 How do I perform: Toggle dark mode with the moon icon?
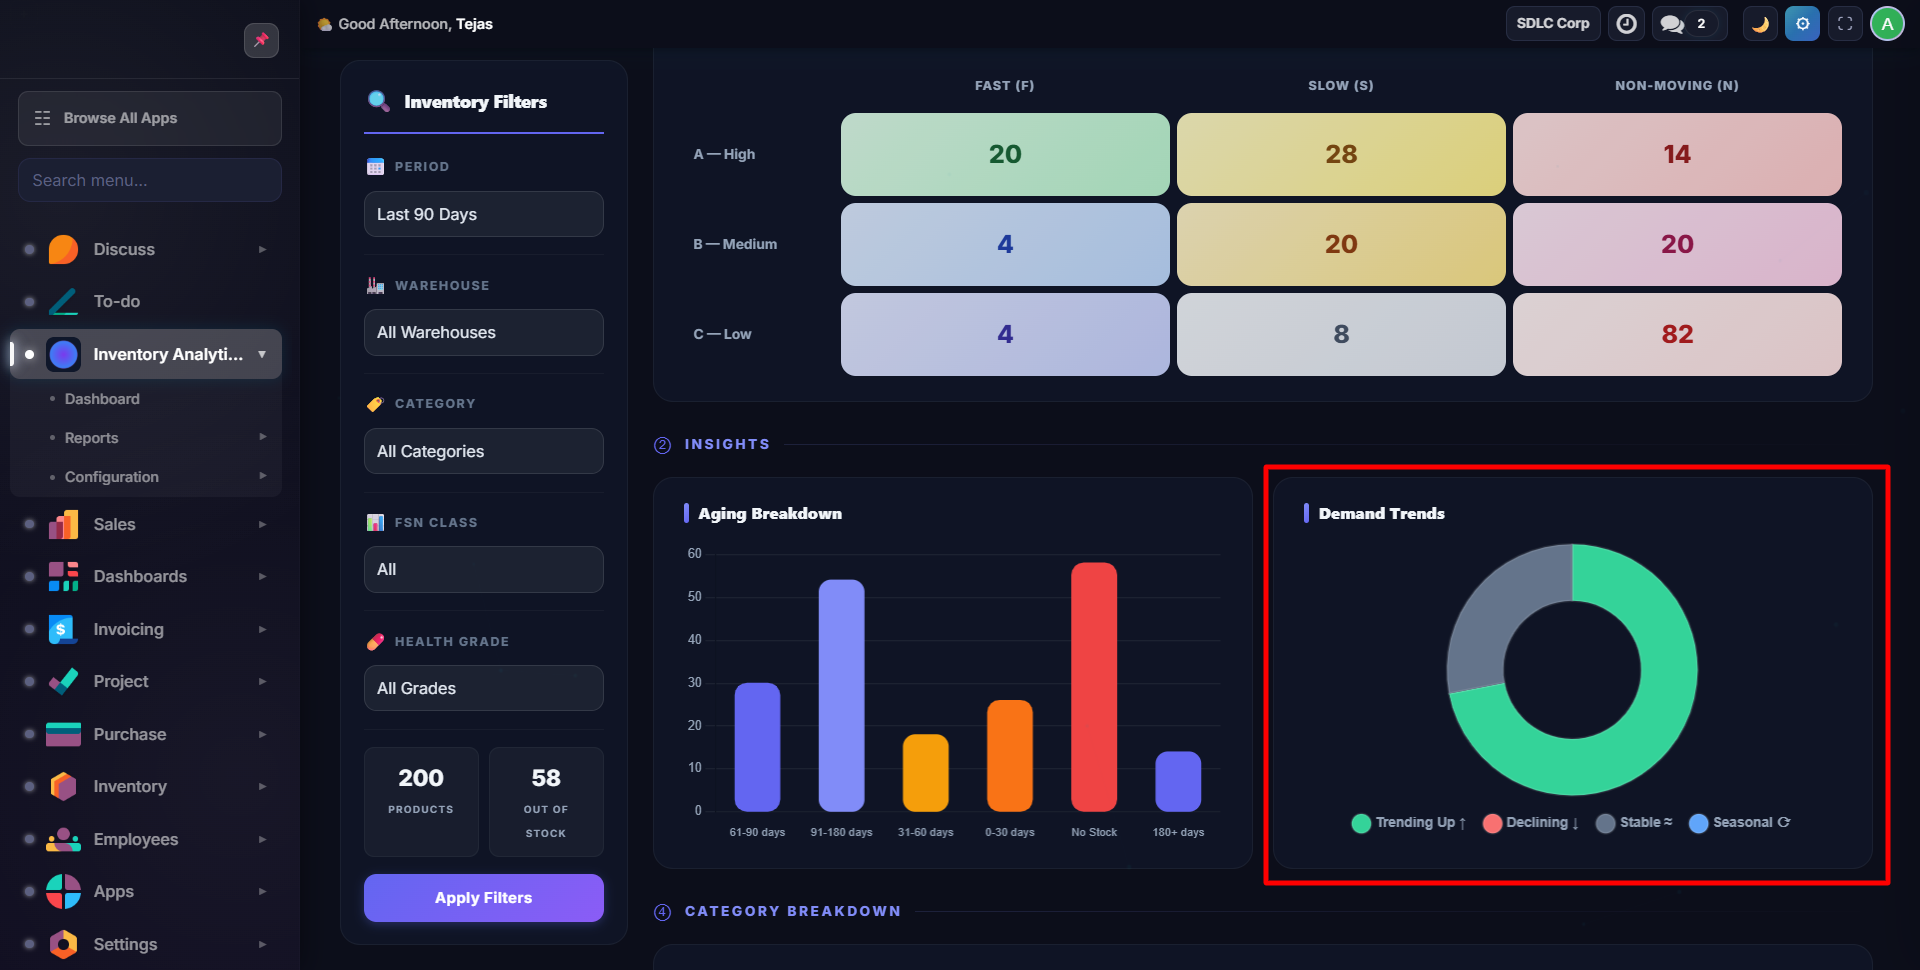(1760, 24)
